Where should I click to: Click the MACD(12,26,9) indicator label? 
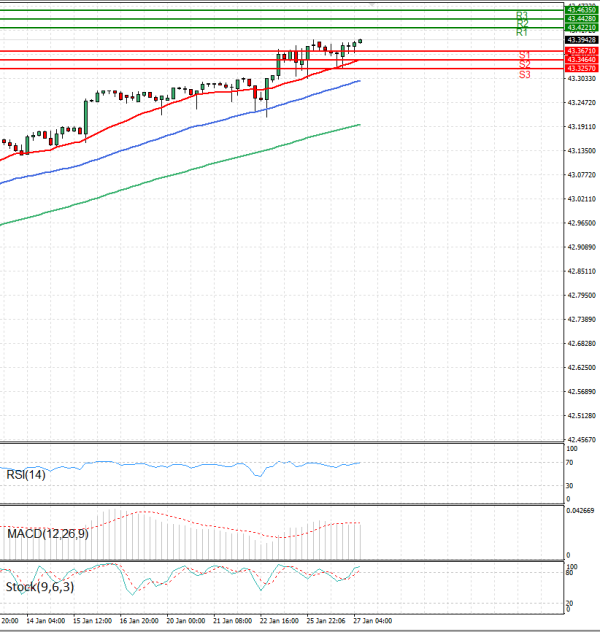[48, 534]
